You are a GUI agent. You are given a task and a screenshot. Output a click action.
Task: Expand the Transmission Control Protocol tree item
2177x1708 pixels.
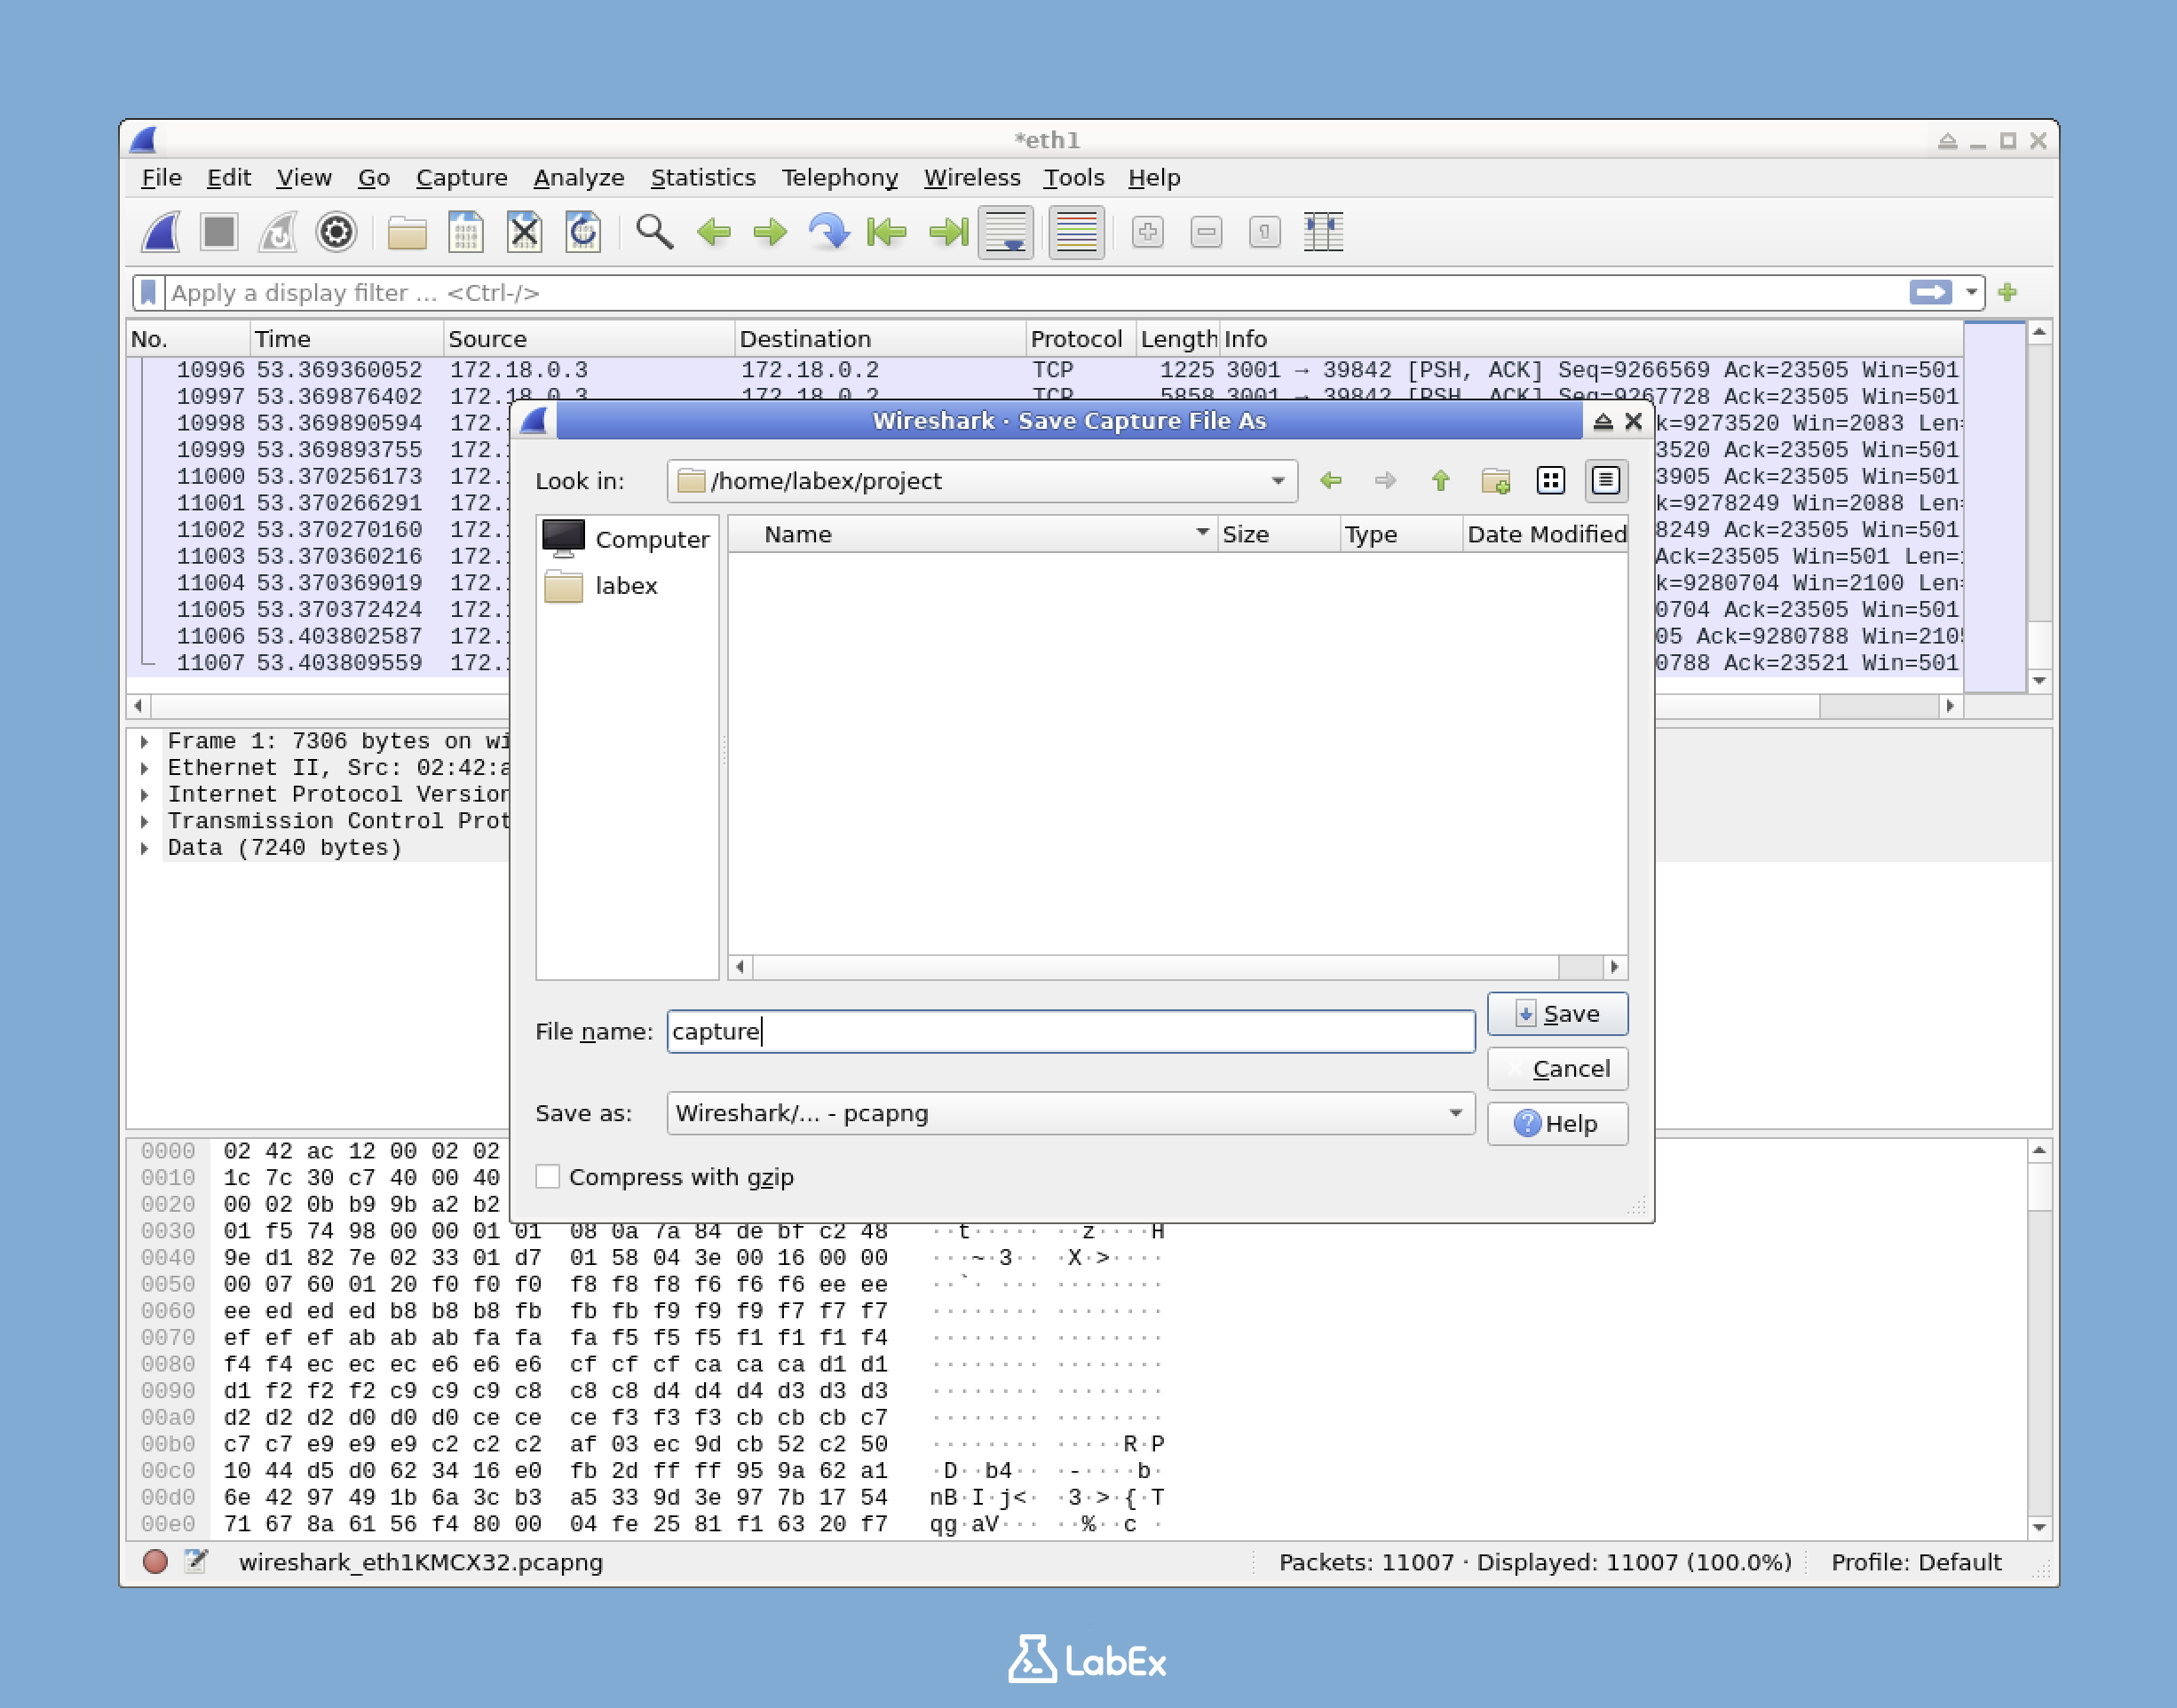point(146,821)
